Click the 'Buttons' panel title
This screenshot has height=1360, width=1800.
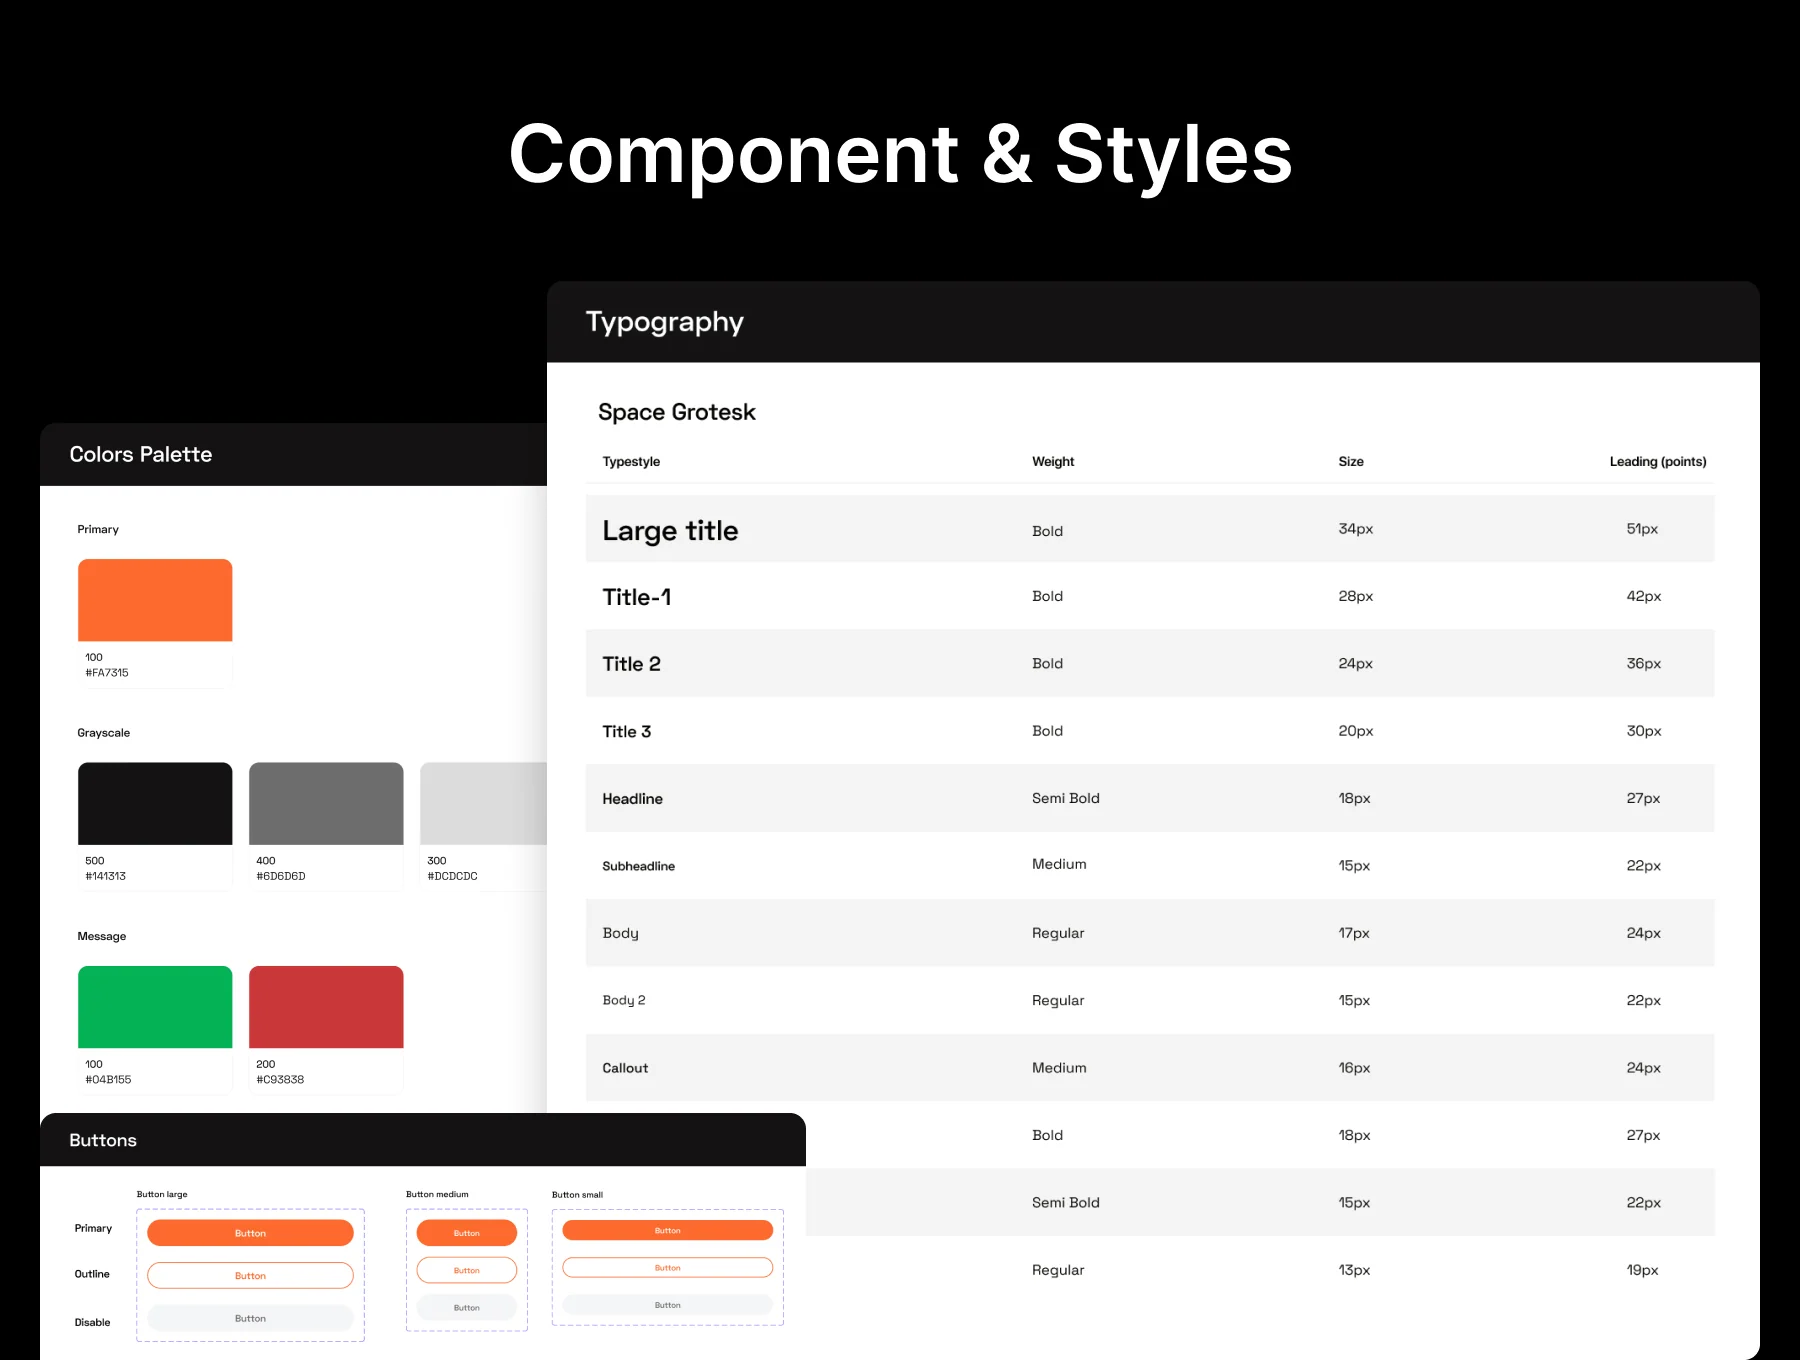click(x=103, y=1140)
